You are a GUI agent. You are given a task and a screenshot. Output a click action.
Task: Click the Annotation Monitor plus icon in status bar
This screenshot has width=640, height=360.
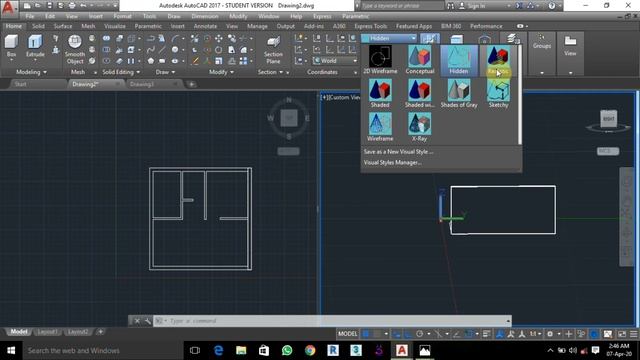(x=568, y=334)
